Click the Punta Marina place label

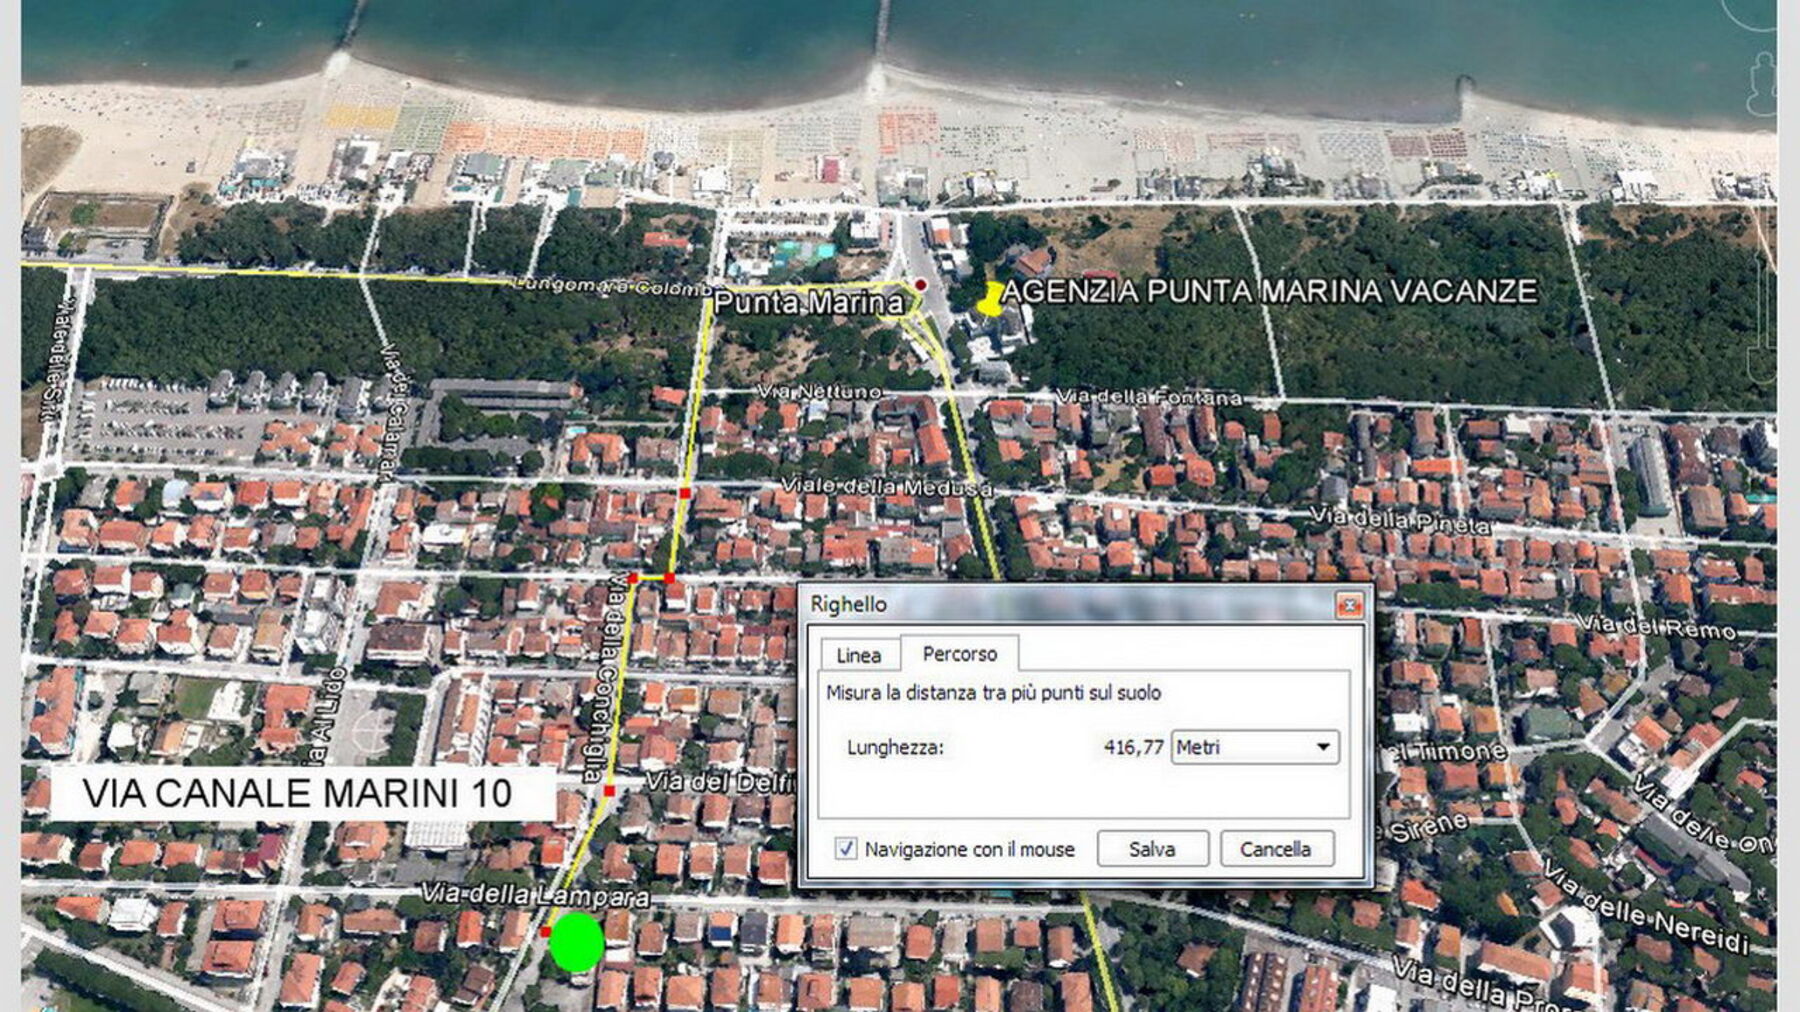tap(808, 302)
